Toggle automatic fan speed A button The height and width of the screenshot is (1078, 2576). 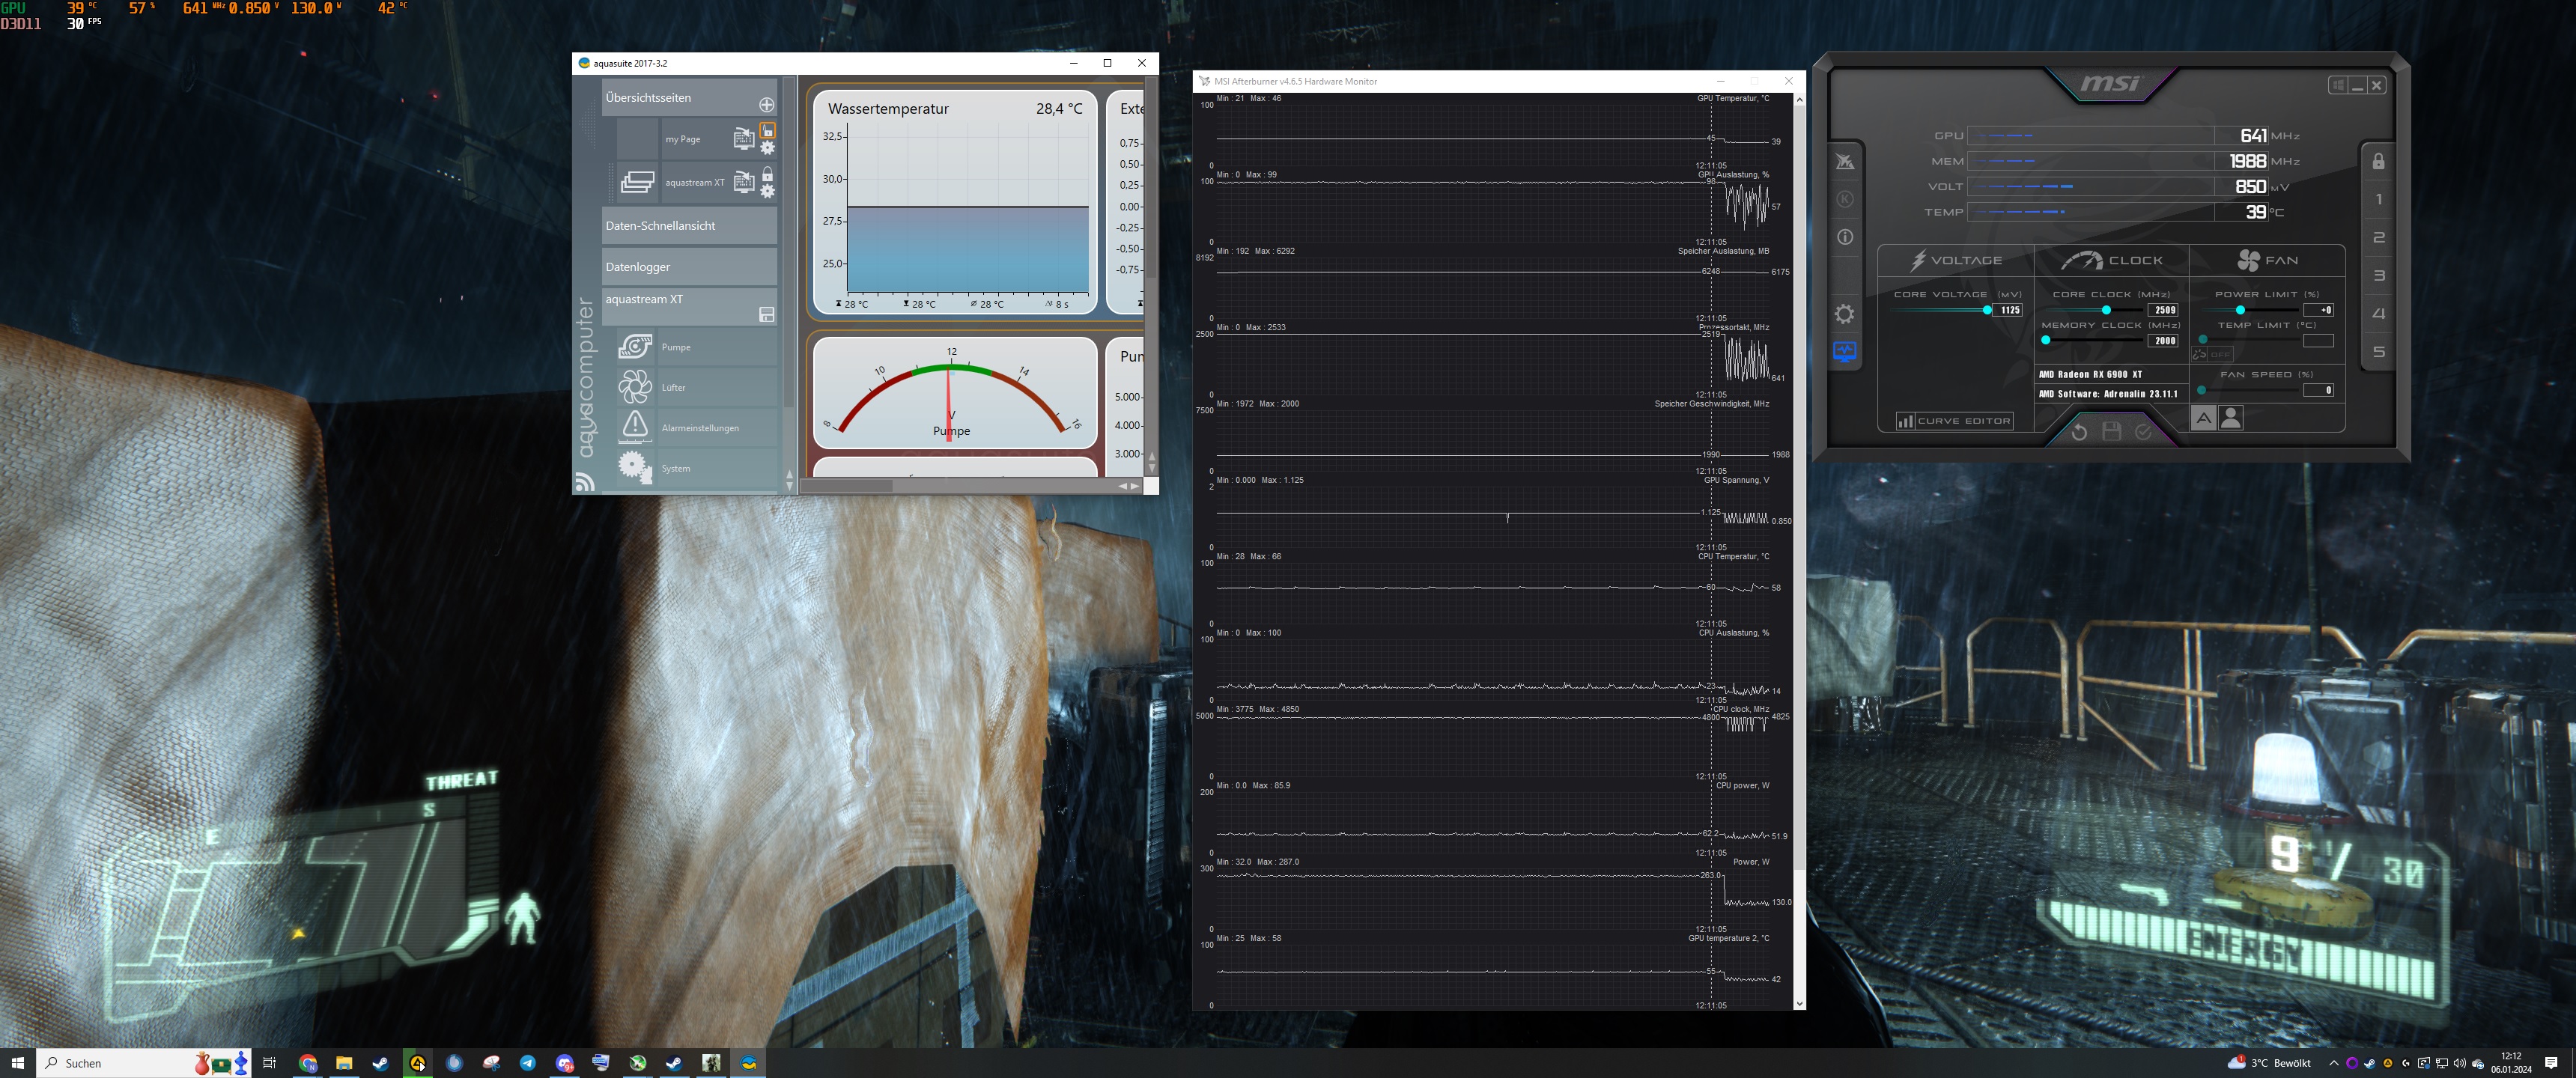(x=2203, y=419)
